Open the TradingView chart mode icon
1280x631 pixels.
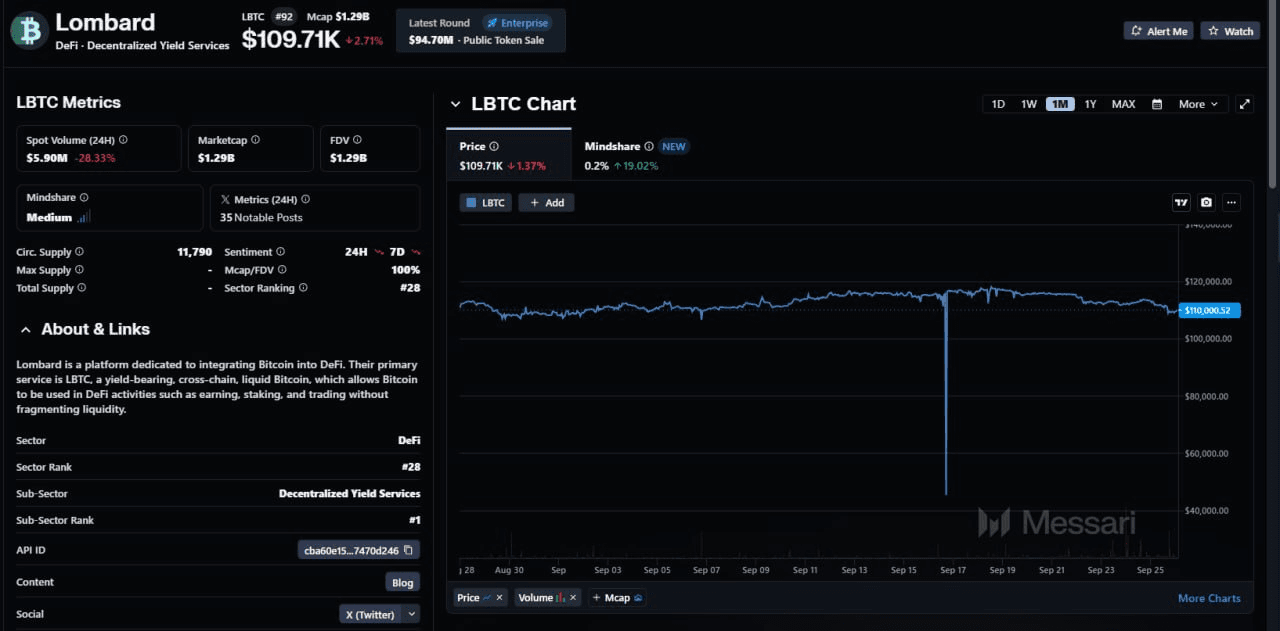click(x=1181, y=202)
